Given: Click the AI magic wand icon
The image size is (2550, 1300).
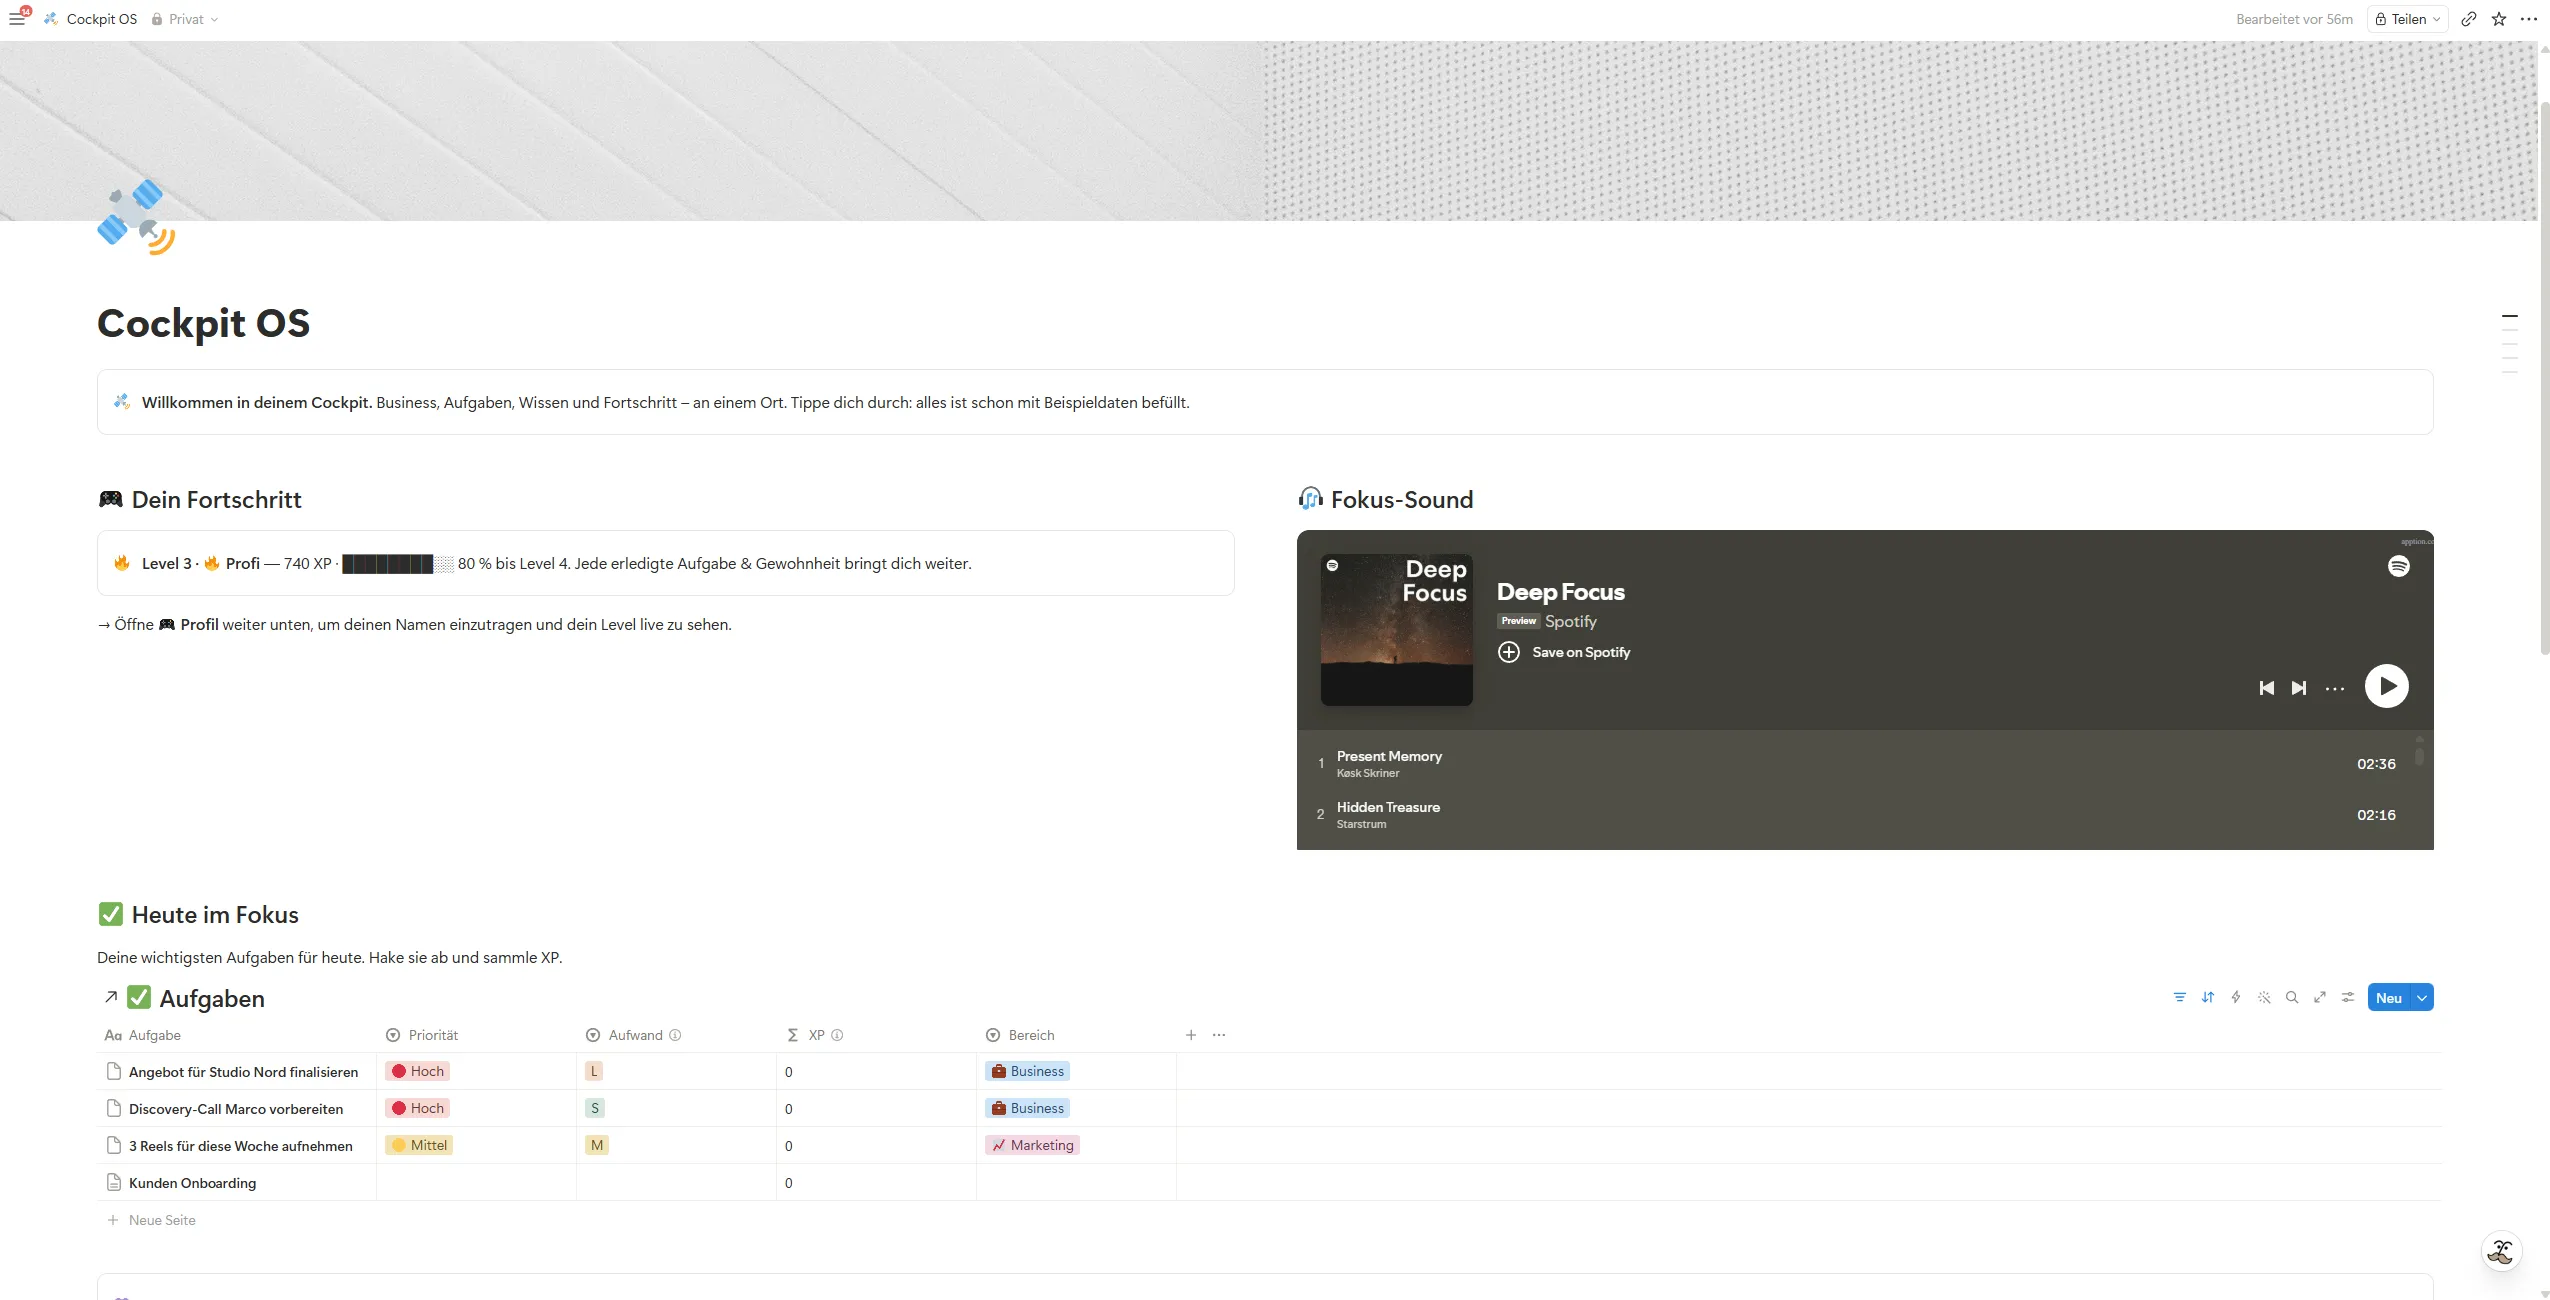Looking at the screenshot, I should 2263,997.
